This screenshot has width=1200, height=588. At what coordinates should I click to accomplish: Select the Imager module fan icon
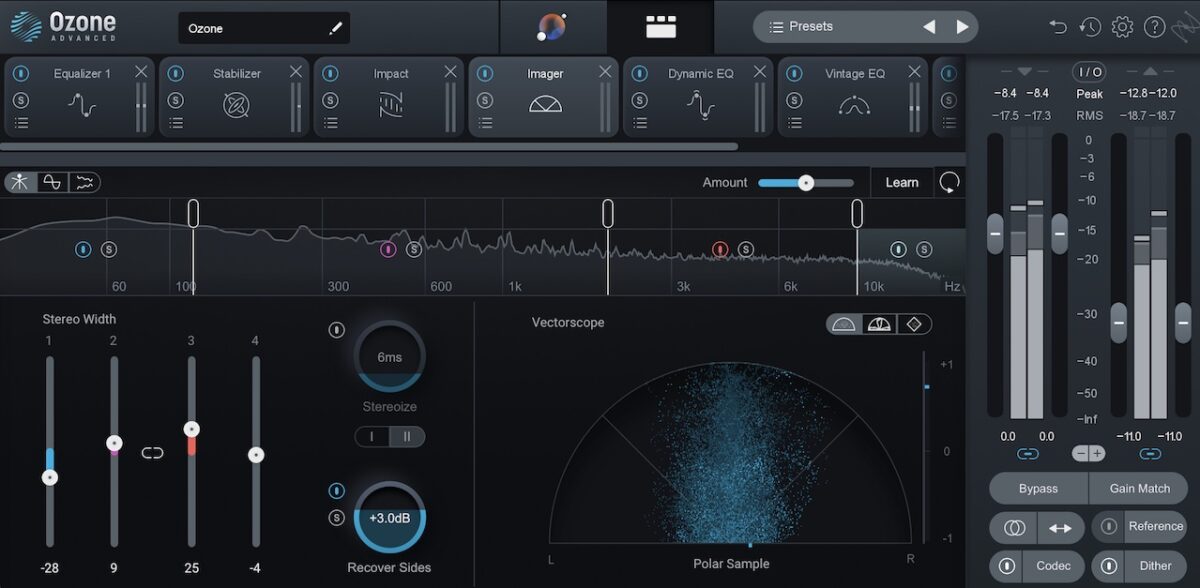click(x=545, y=104)
